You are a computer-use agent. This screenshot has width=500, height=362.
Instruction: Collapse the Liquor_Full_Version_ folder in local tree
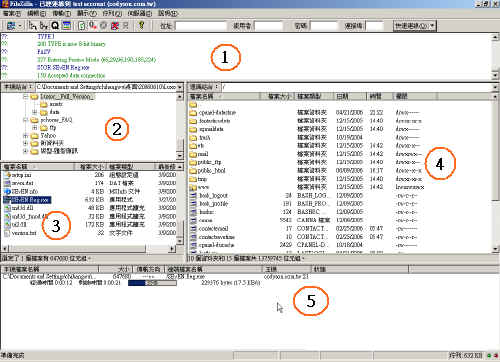tap(25, 97)
